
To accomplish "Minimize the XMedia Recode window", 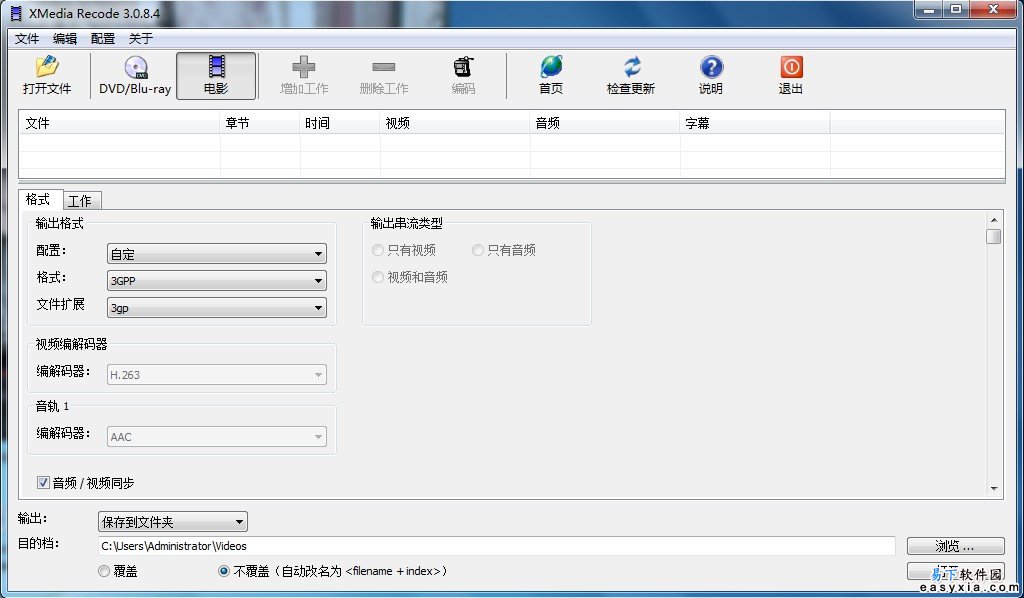I will click(x=929, y=10).
